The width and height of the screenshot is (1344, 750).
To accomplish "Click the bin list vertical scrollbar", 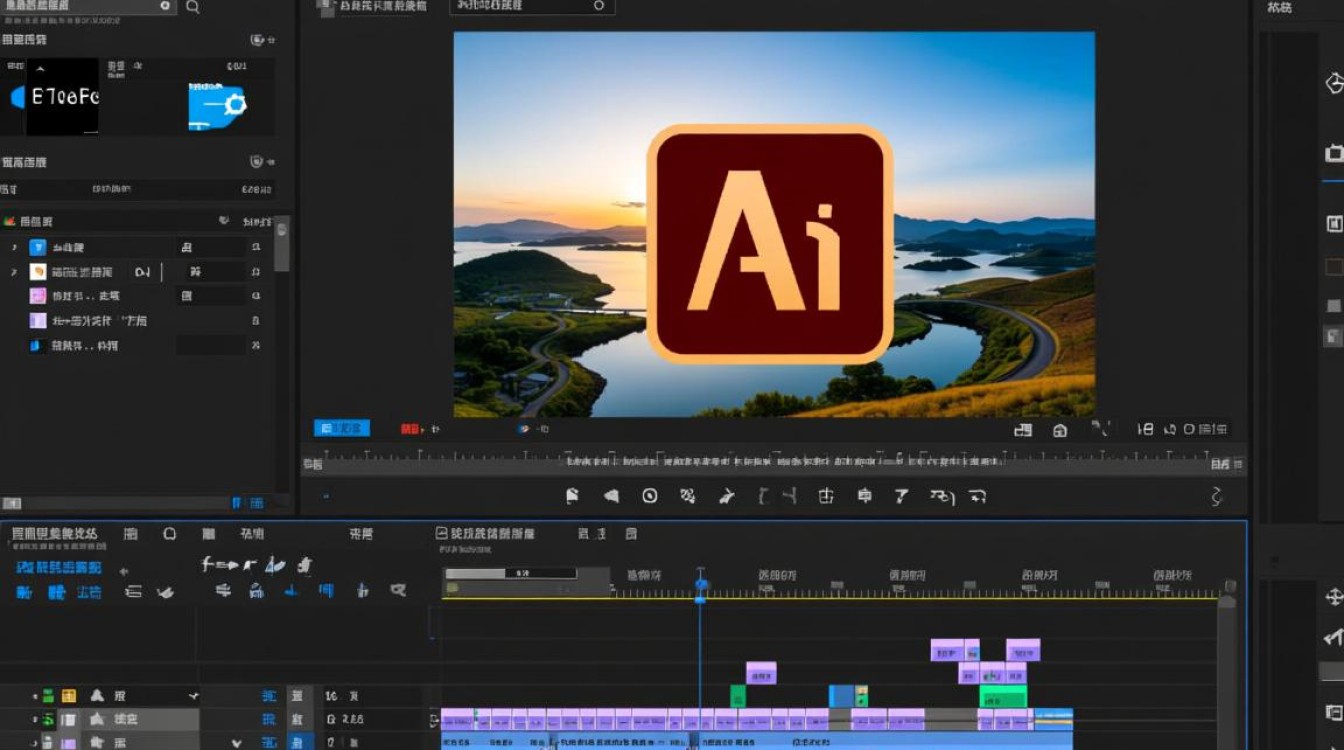I will click(x=282, y=245).
